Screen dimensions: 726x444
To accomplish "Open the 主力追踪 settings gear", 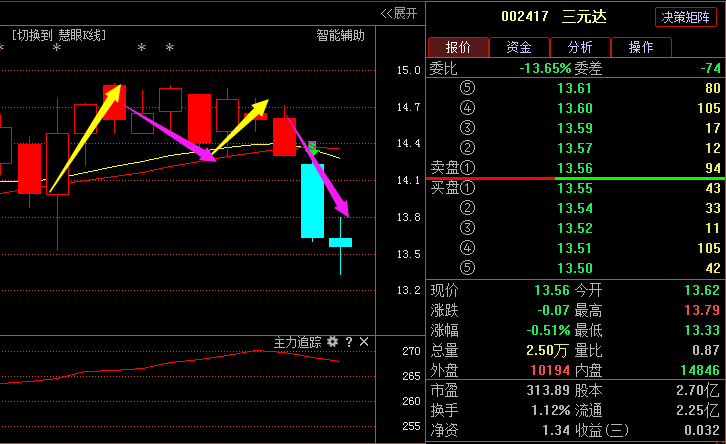I will (332, 342).
